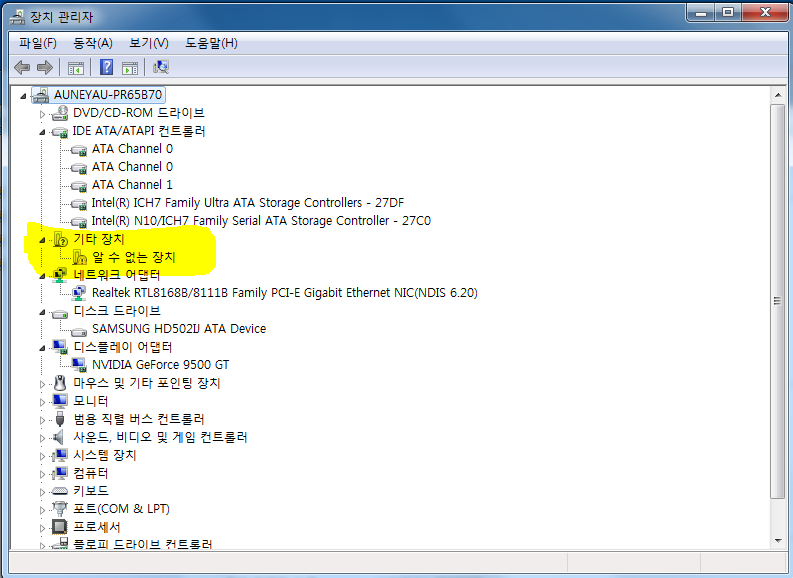Click the 기타 장치 question-mark icon
The image size is (793, 578).
pos(60,239)
